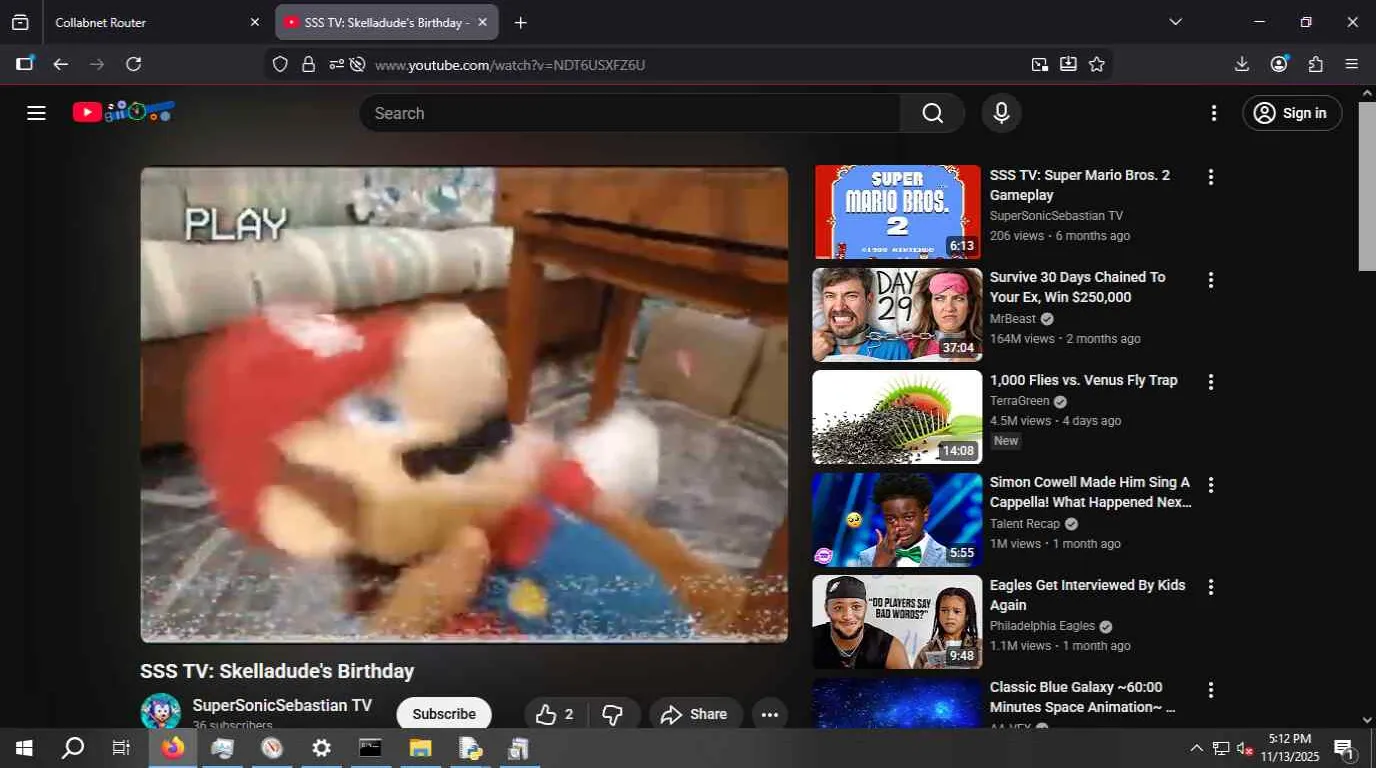Open menu for Super Mario Bros. 2 Gameplay
The image size is (1376, 768).
pyautogui.click(x=1210, y=177)
